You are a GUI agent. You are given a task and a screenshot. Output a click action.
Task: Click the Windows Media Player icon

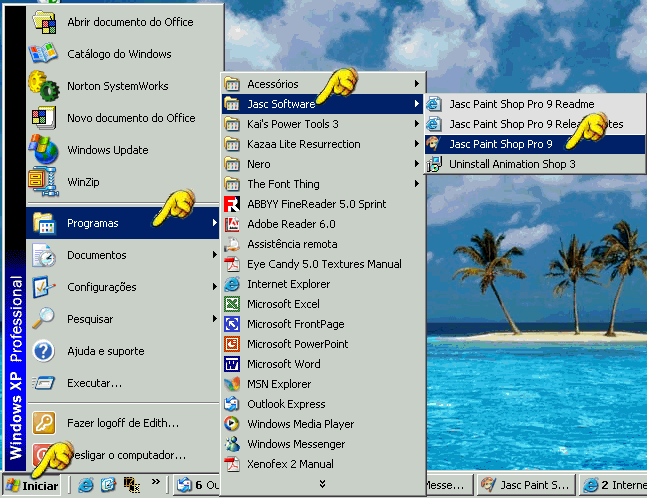(232, 424)
